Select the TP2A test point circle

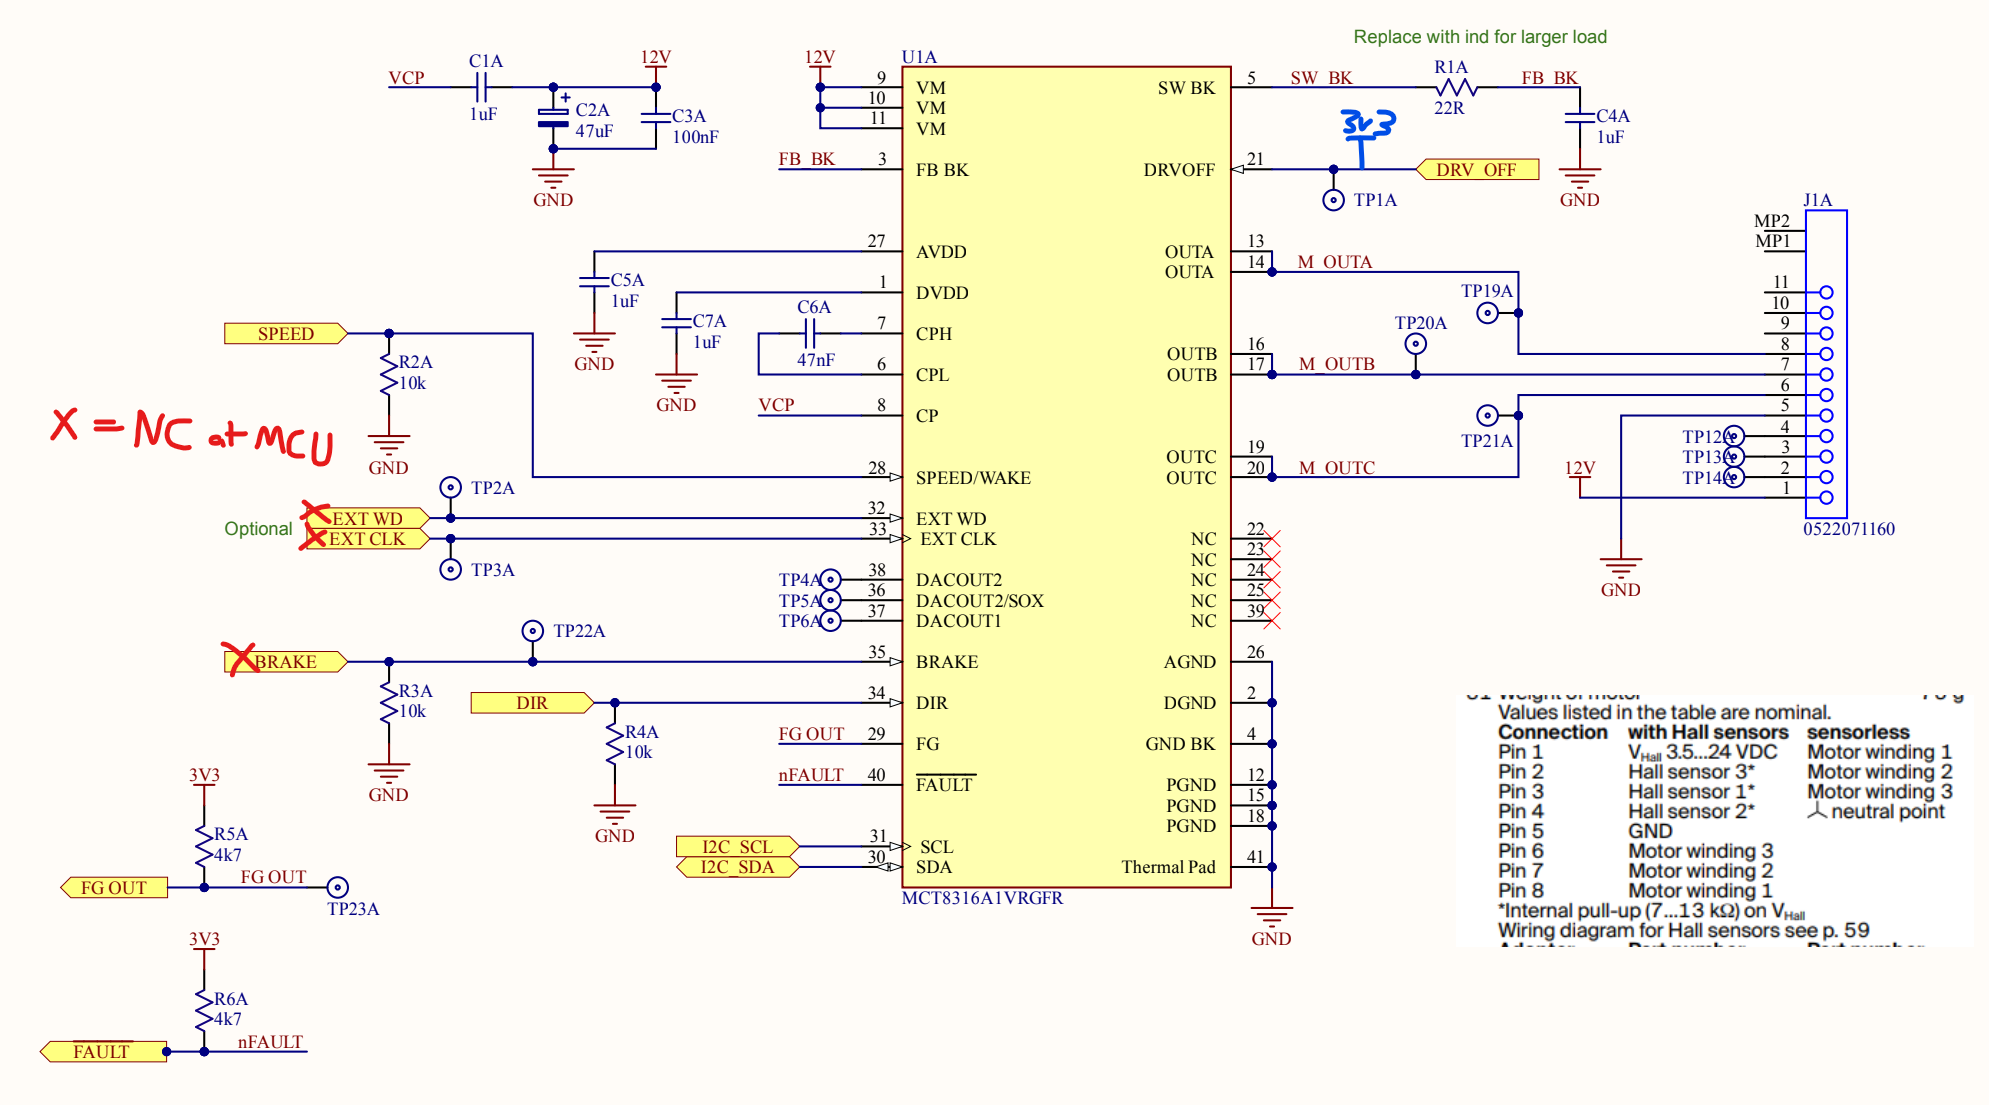point(451,487)
